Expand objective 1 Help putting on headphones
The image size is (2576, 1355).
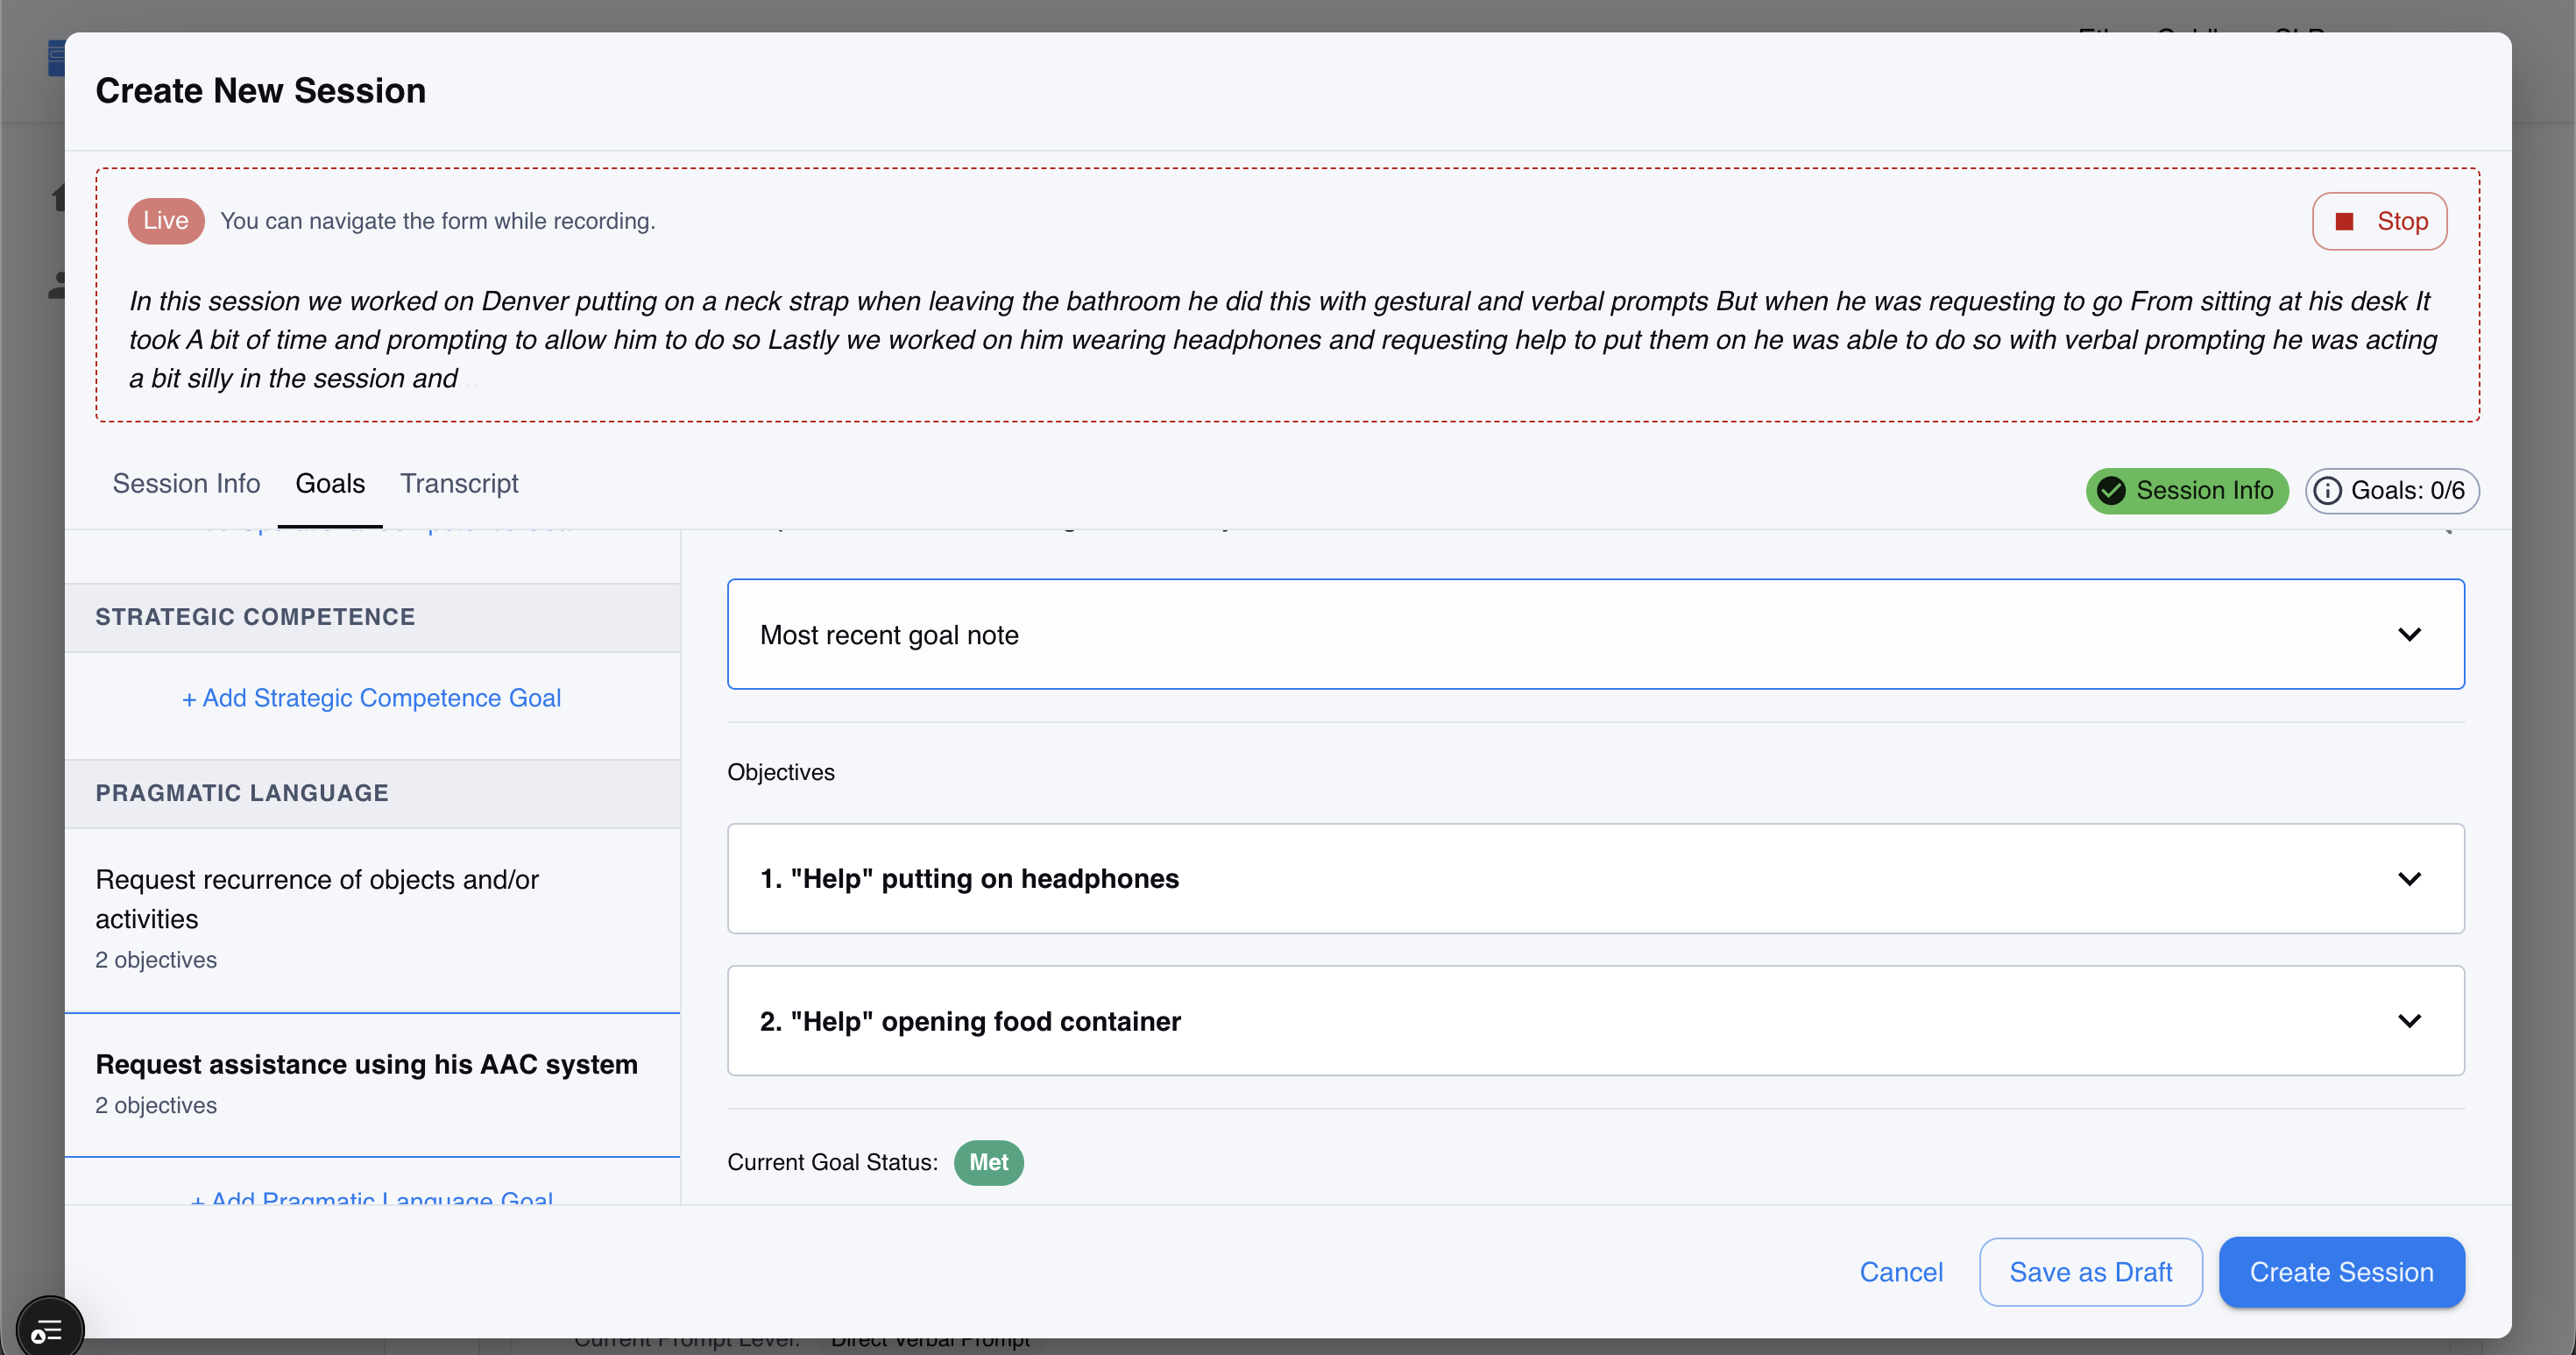[1595, 878]
